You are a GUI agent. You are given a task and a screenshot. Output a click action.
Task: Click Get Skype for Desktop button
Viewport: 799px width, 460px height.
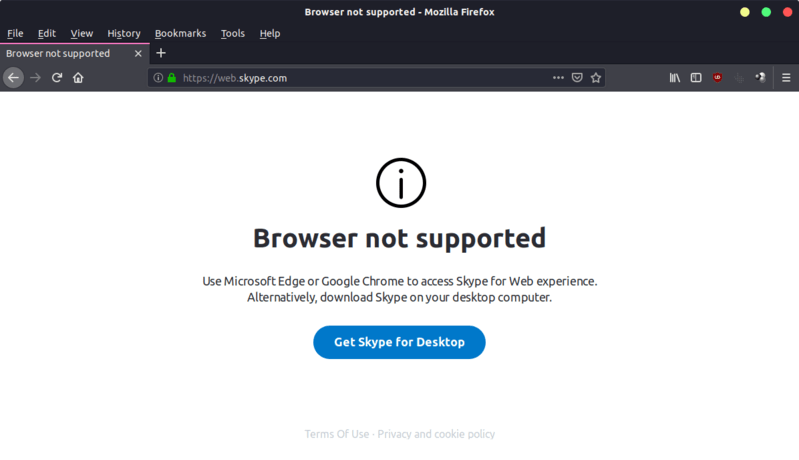(x=400, y=342)
